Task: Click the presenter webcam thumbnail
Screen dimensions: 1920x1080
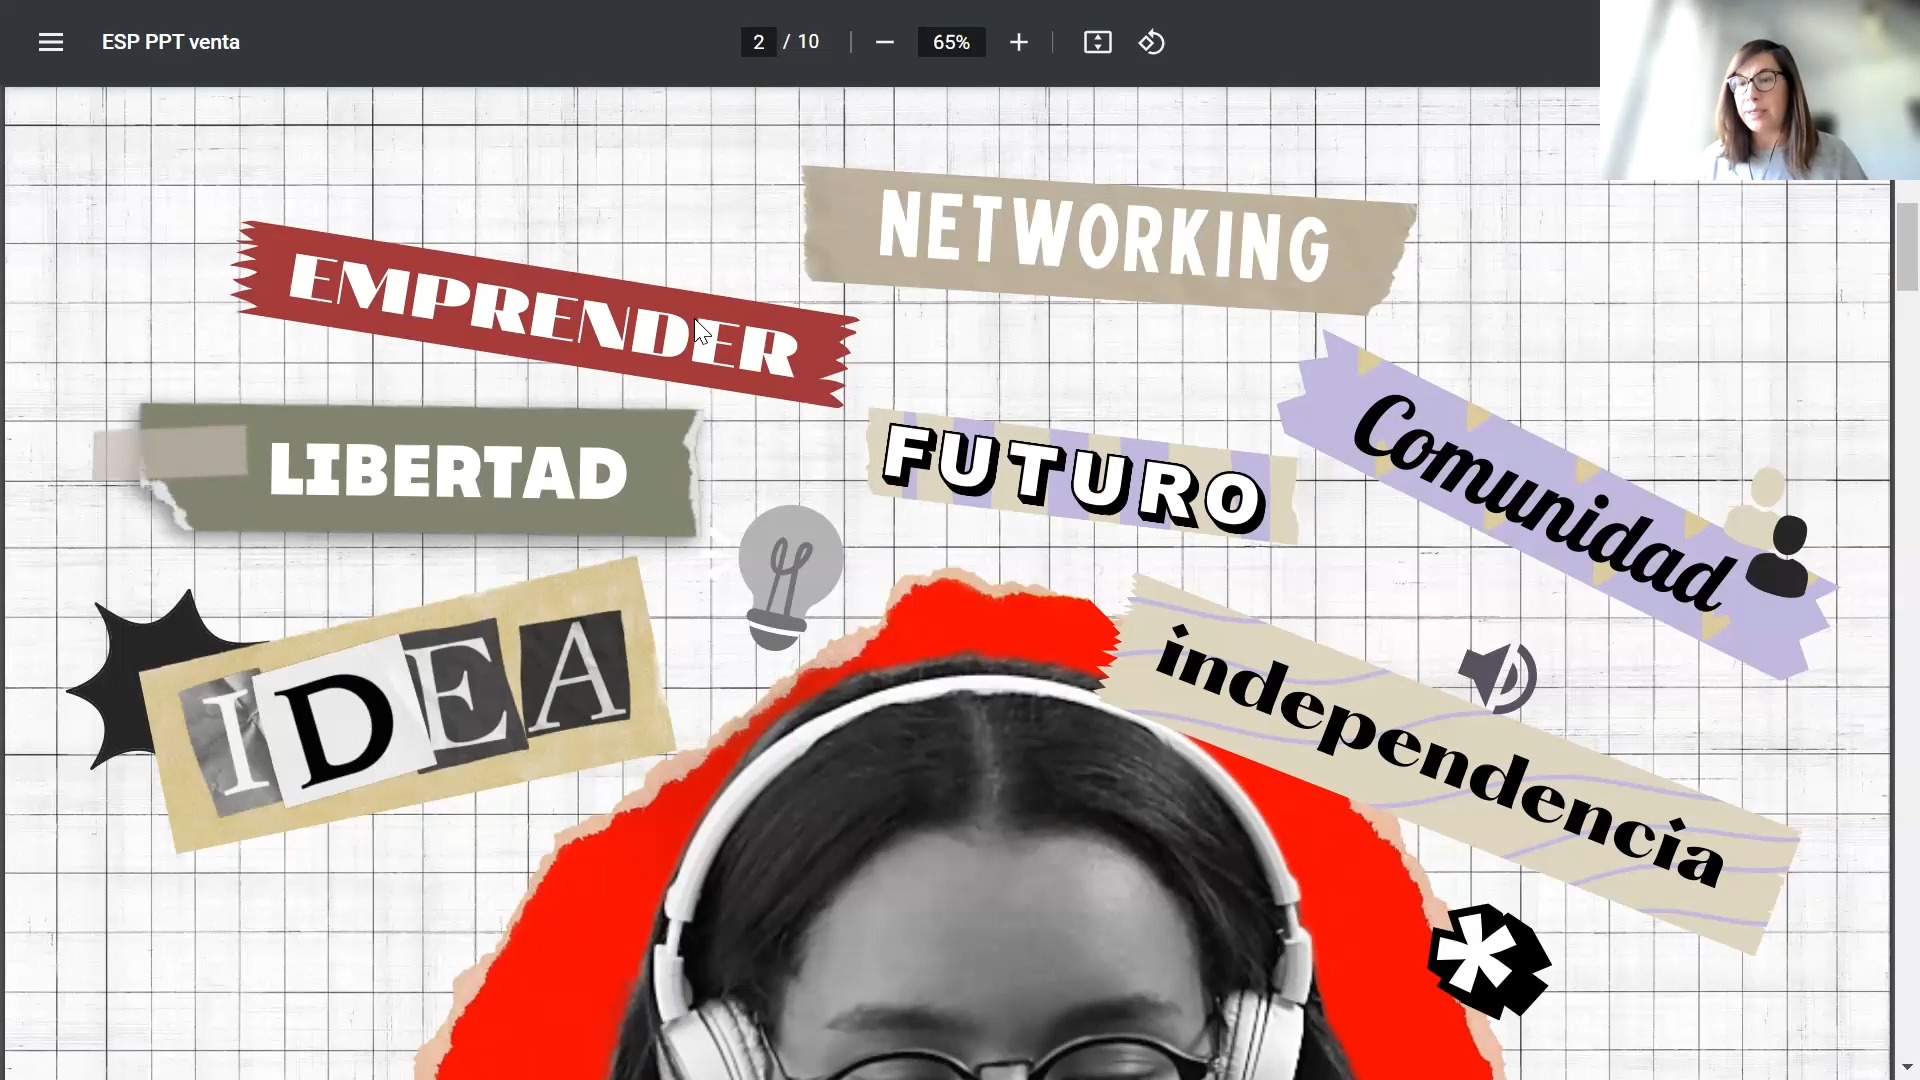Action: click(1760, 90)
